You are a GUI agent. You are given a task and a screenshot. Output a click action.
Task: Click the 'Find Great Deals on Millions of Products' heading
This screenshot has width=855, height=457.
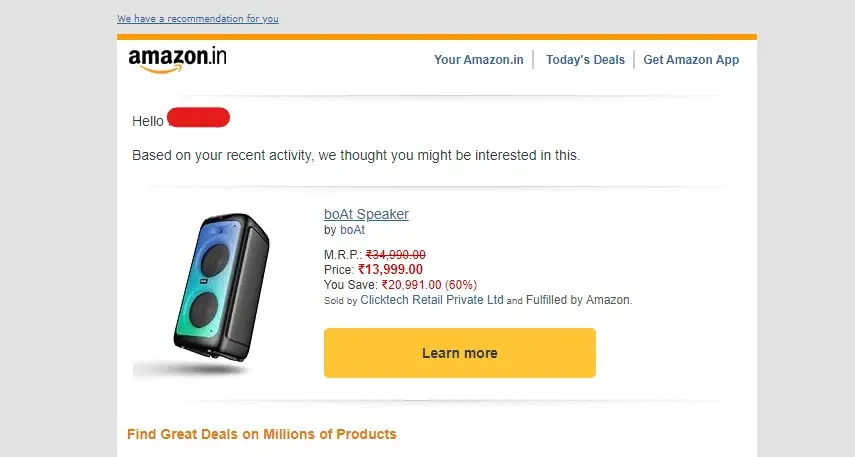coord(262,434)
